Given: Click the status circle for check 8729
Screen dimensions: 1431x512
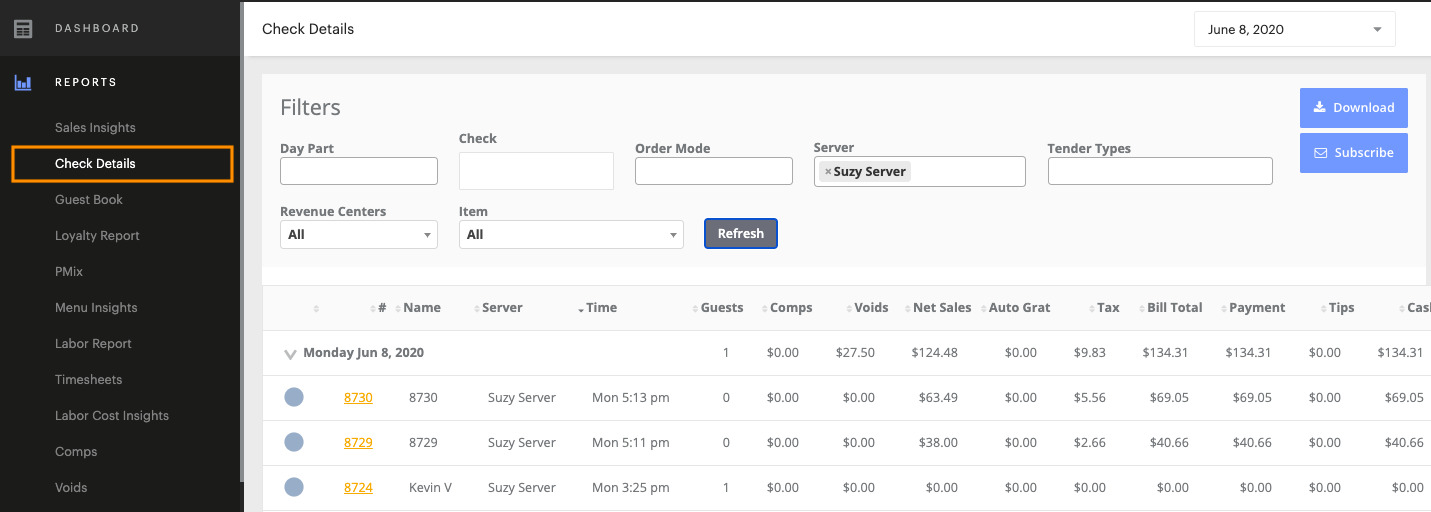Looking at the screenshot, I should pyautogui.click(x=294, y=442).
